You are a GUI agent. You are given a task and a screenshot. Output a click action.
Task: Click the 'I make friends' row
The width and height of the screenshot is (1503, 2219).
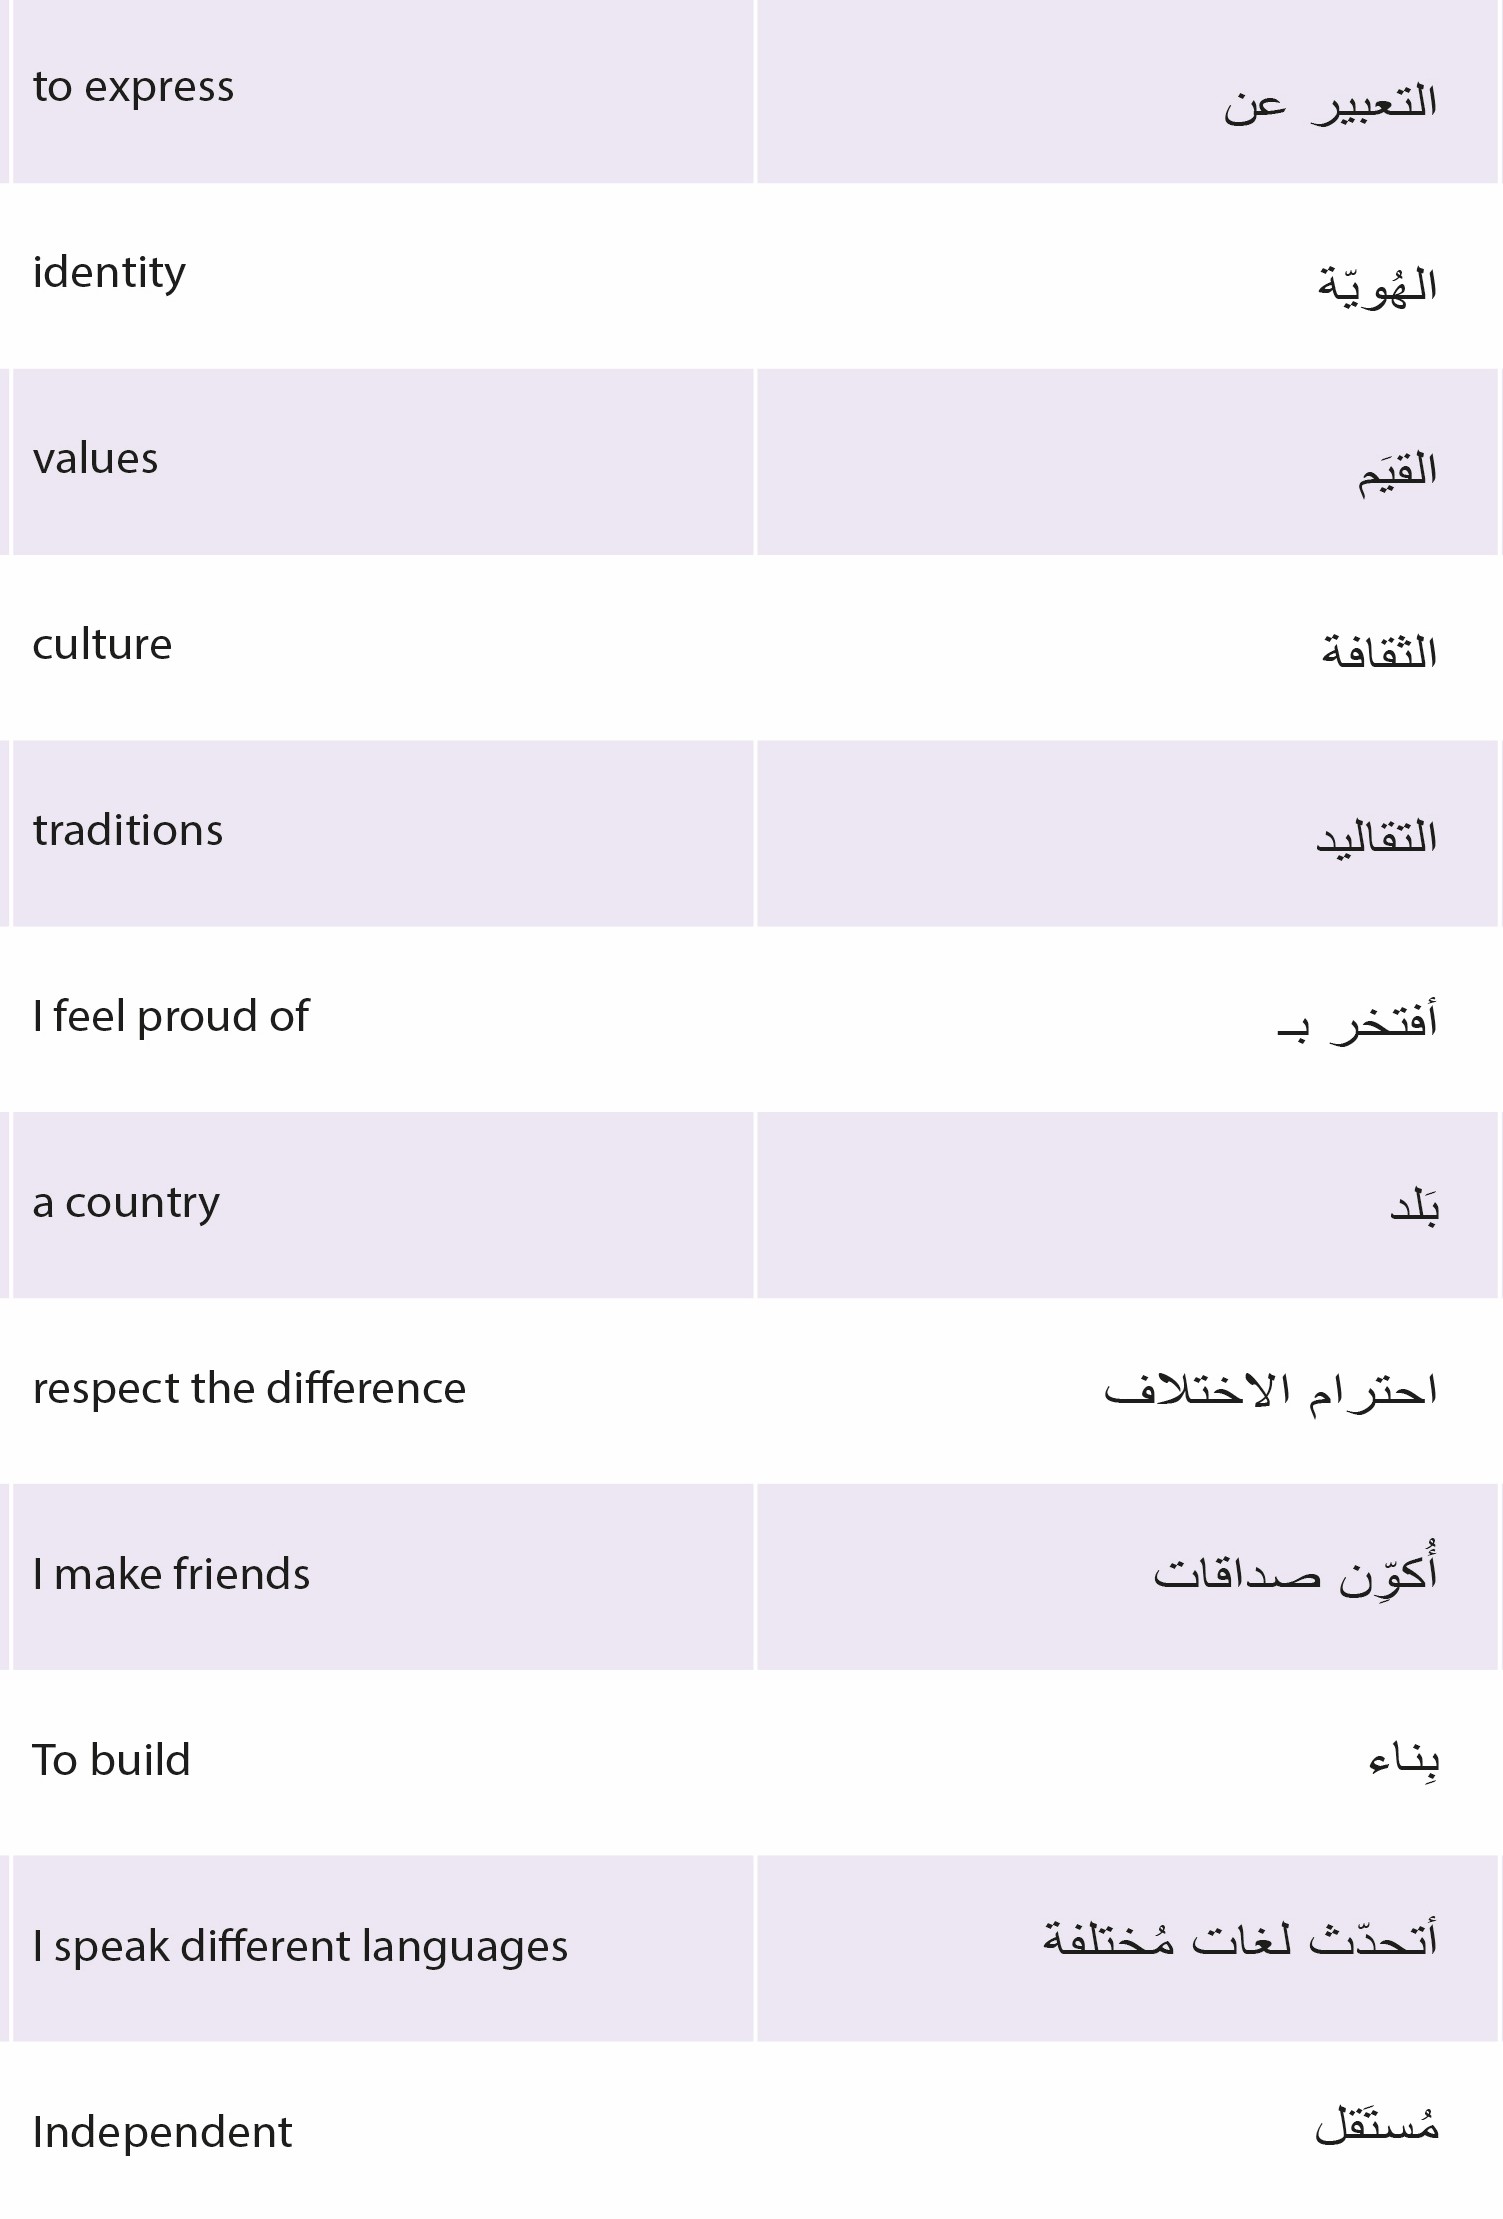[x=751, y=1577]
